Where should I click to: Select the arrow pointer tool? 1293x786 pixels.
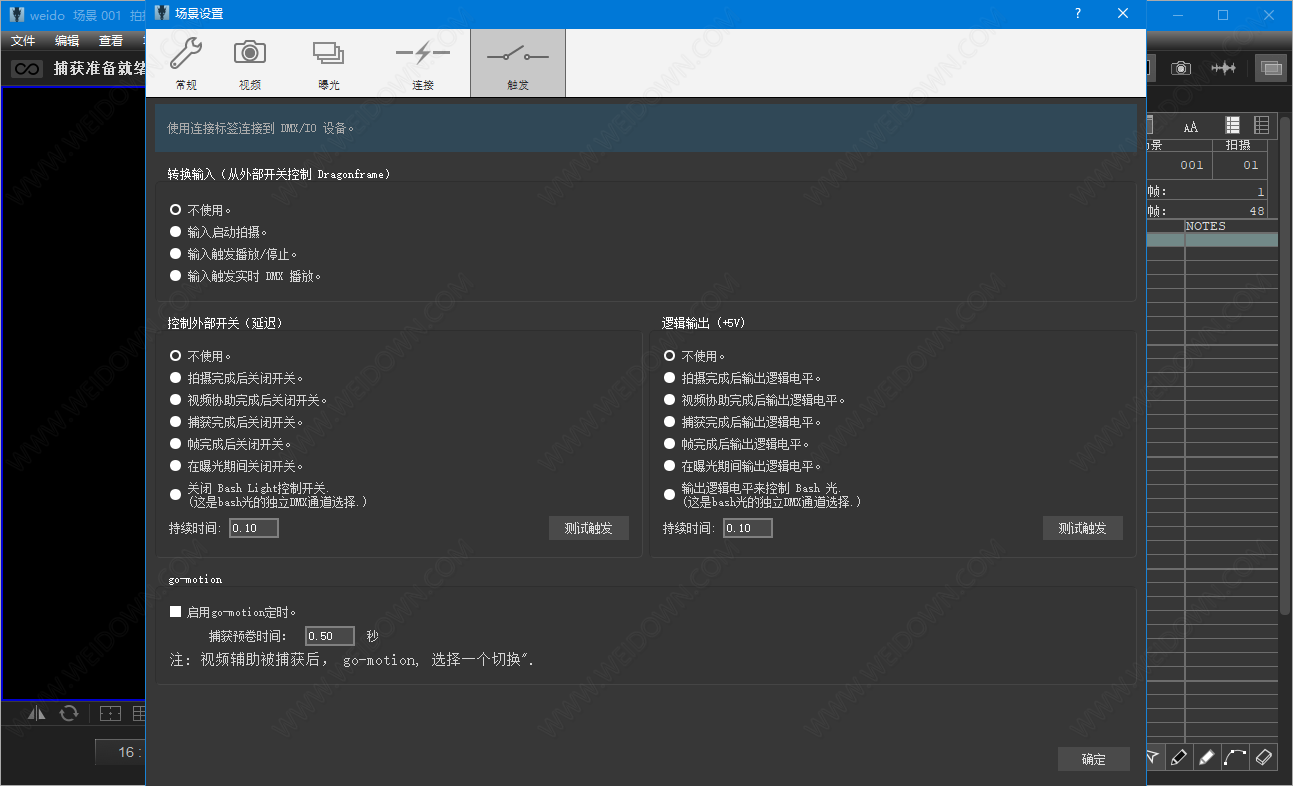click(1153, 757)
